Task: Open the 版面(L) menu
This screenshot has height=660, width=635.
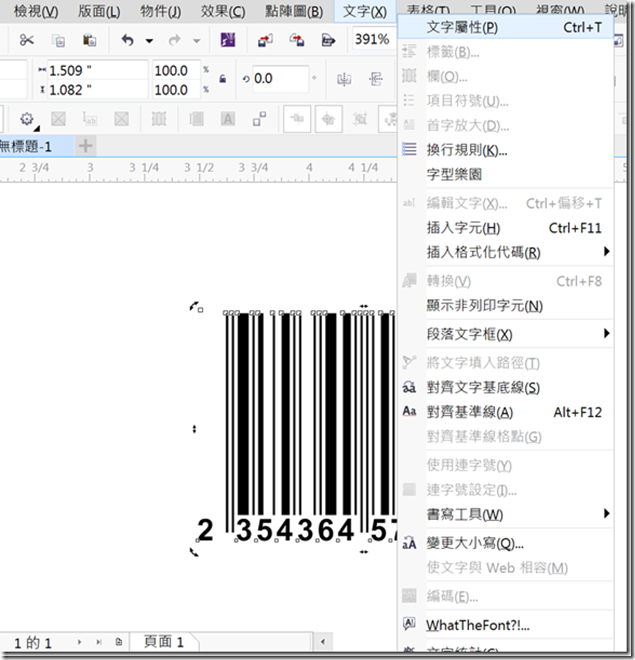Action: [99, 11]
